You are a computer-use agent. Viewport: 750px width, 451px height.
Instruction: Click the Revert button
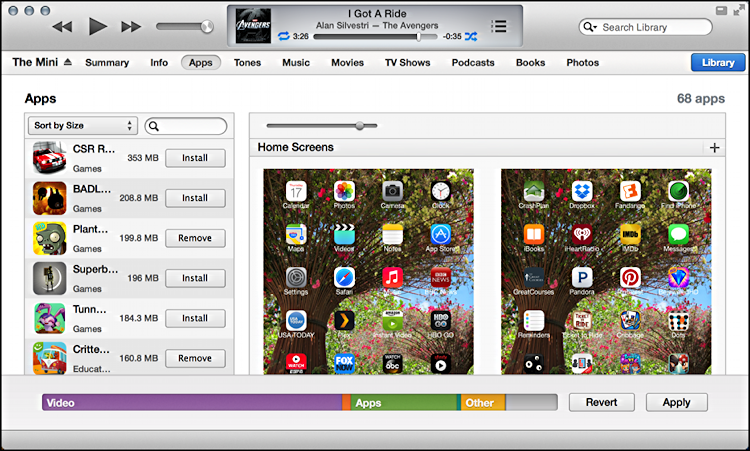(602, 402)
